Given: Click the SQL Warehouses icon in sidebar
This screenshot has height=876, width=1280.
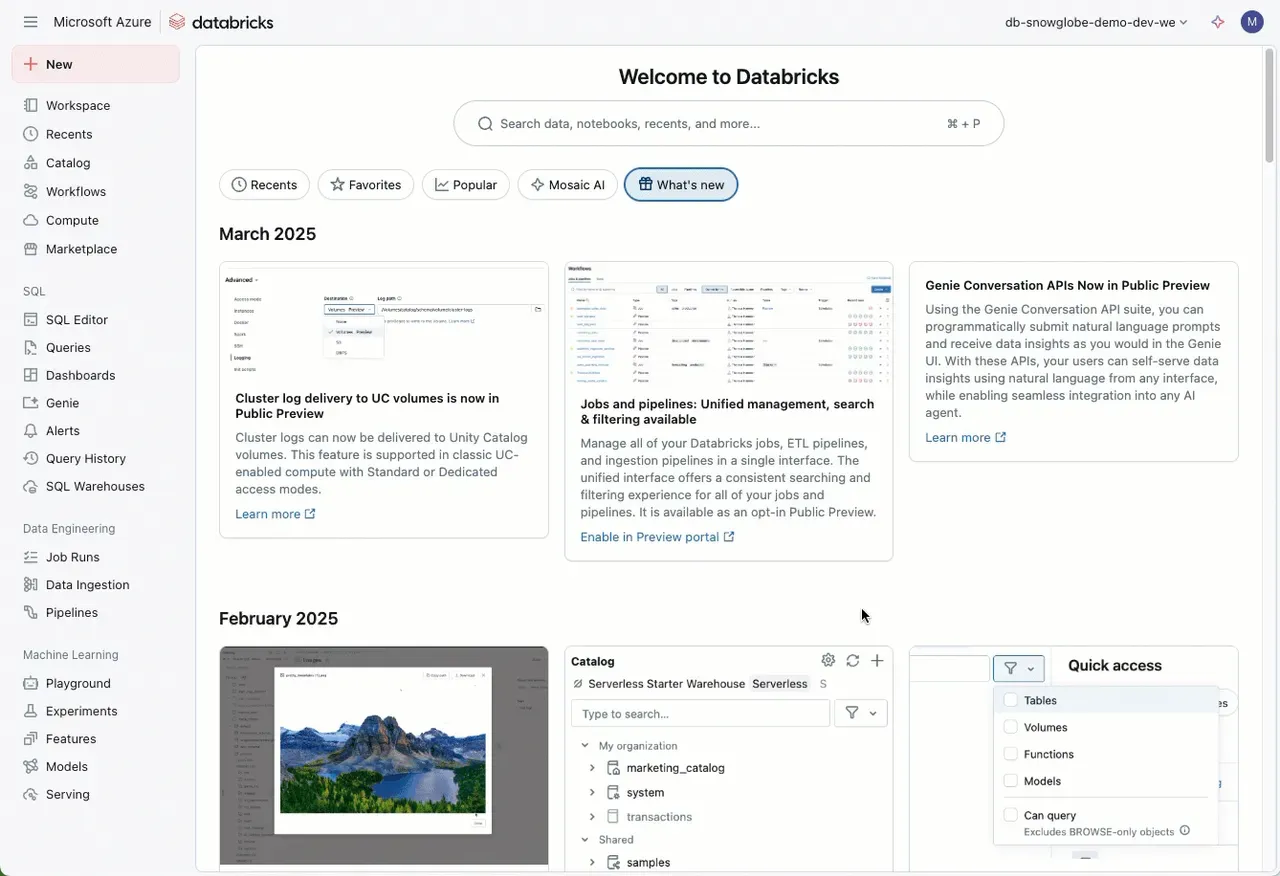Looking at the screenshot, I should point(31,486).
